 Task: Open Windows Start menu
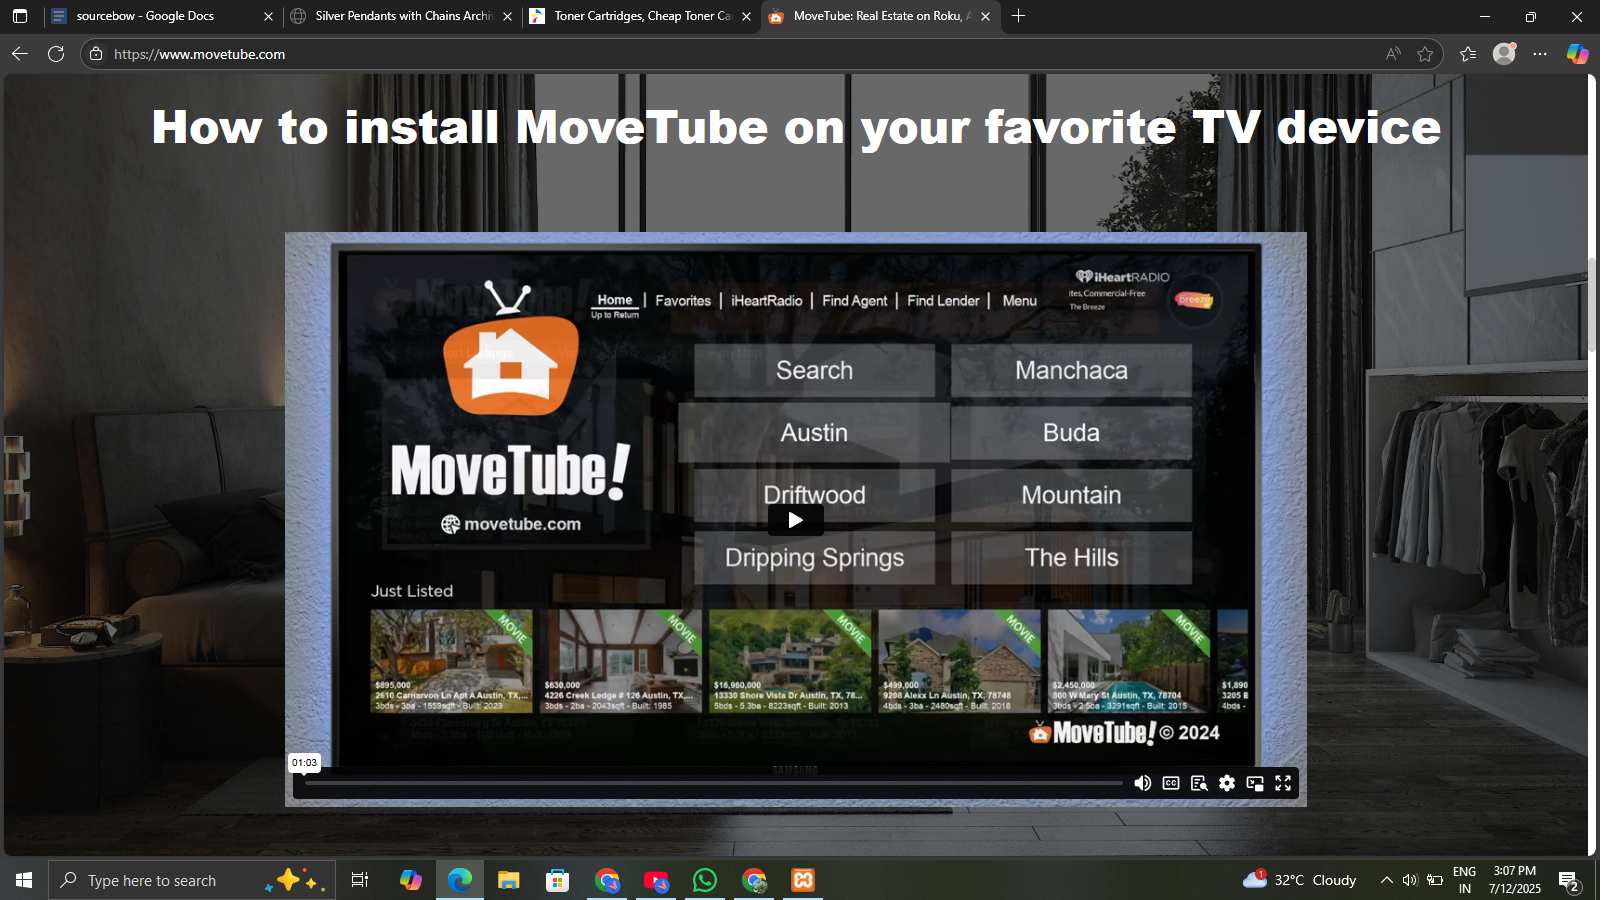tap(24, 880)
